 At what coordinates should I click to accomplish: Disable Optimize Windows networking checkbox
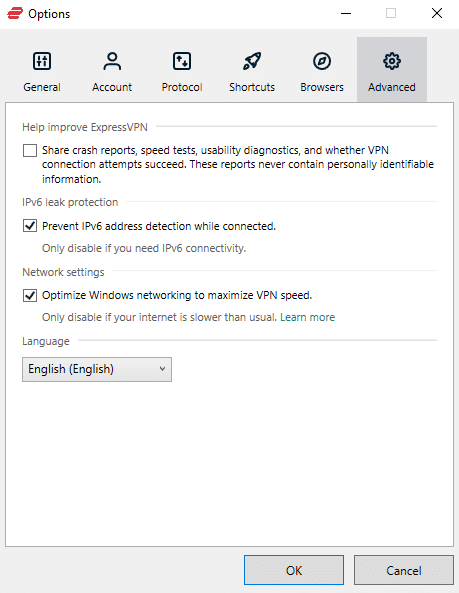point(30,295)
